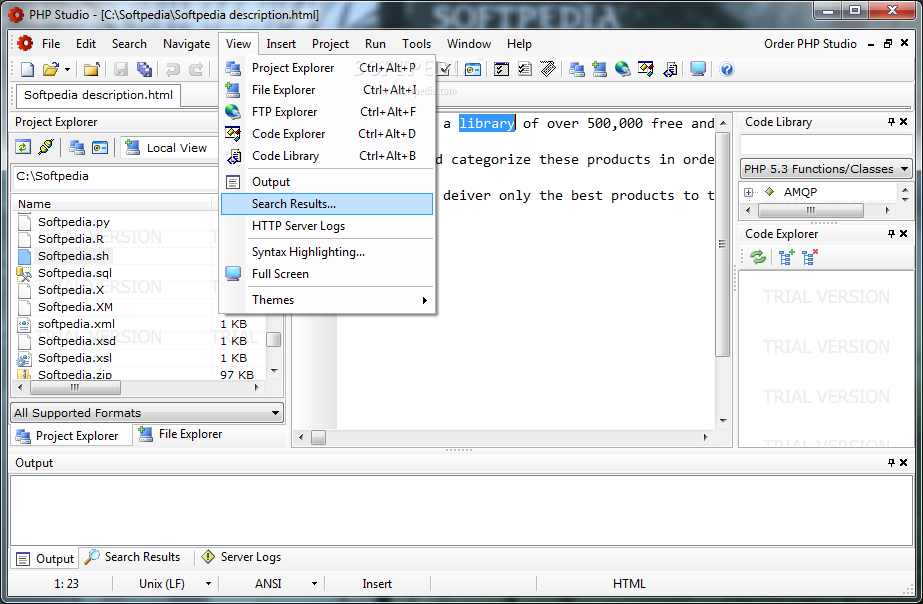
Task: Choose Search Results... in View menu
Action: click(x=327, y=204)
